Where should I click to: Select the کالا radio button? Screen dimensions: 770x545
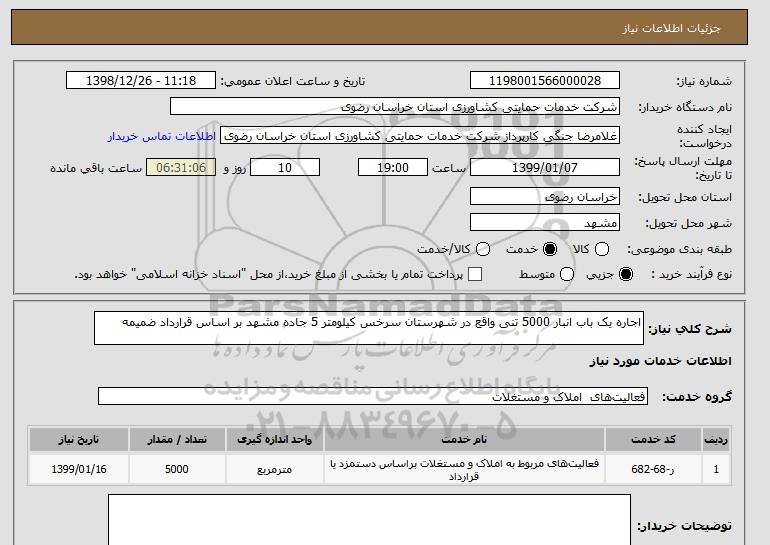coord(602,249)
